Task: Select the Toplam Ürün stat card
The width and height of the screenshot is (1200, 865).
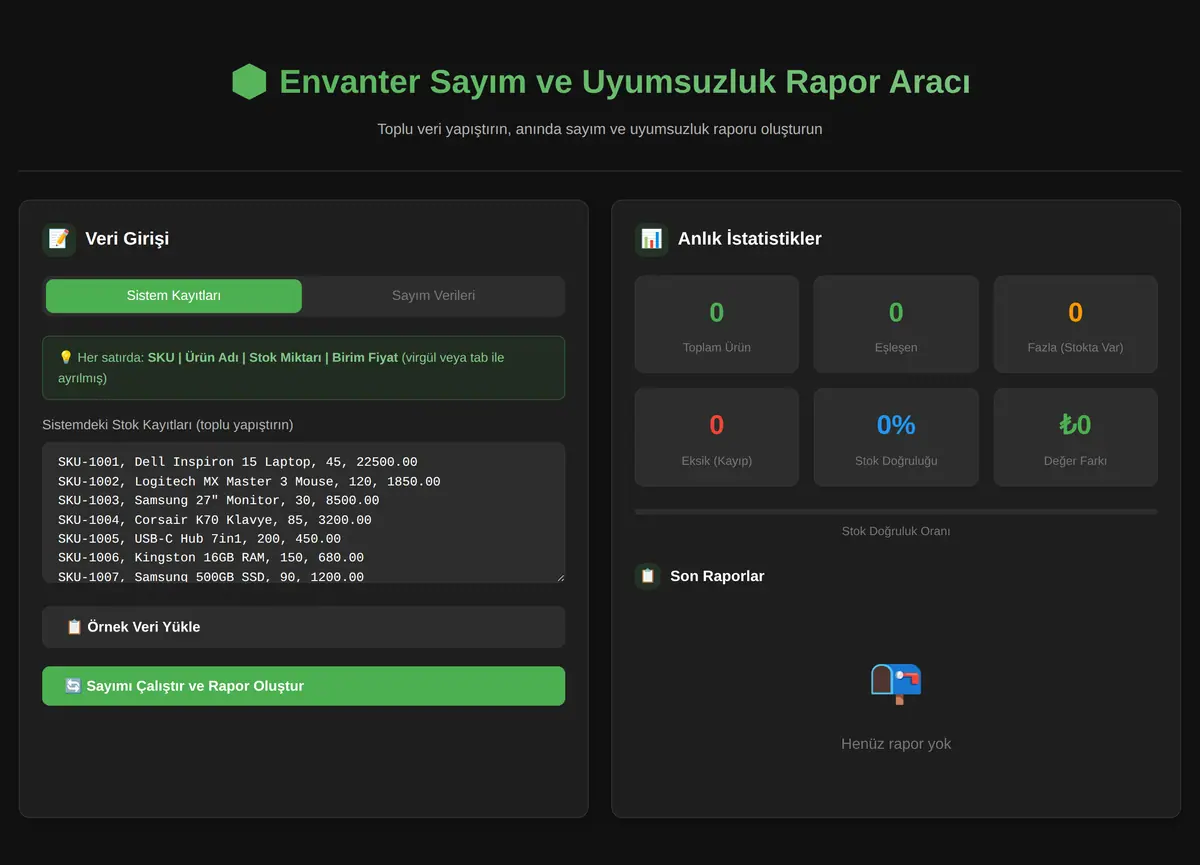Action: click(x=717, y=325)
